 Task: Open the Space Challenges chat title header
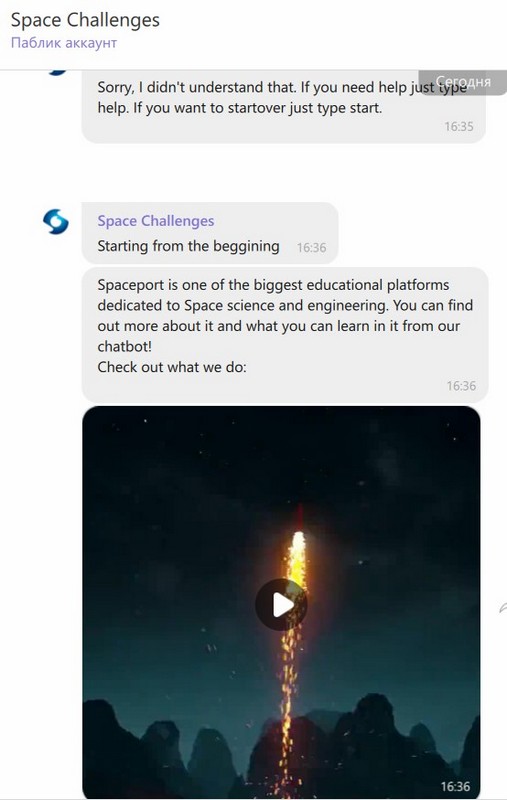point(85,20)
